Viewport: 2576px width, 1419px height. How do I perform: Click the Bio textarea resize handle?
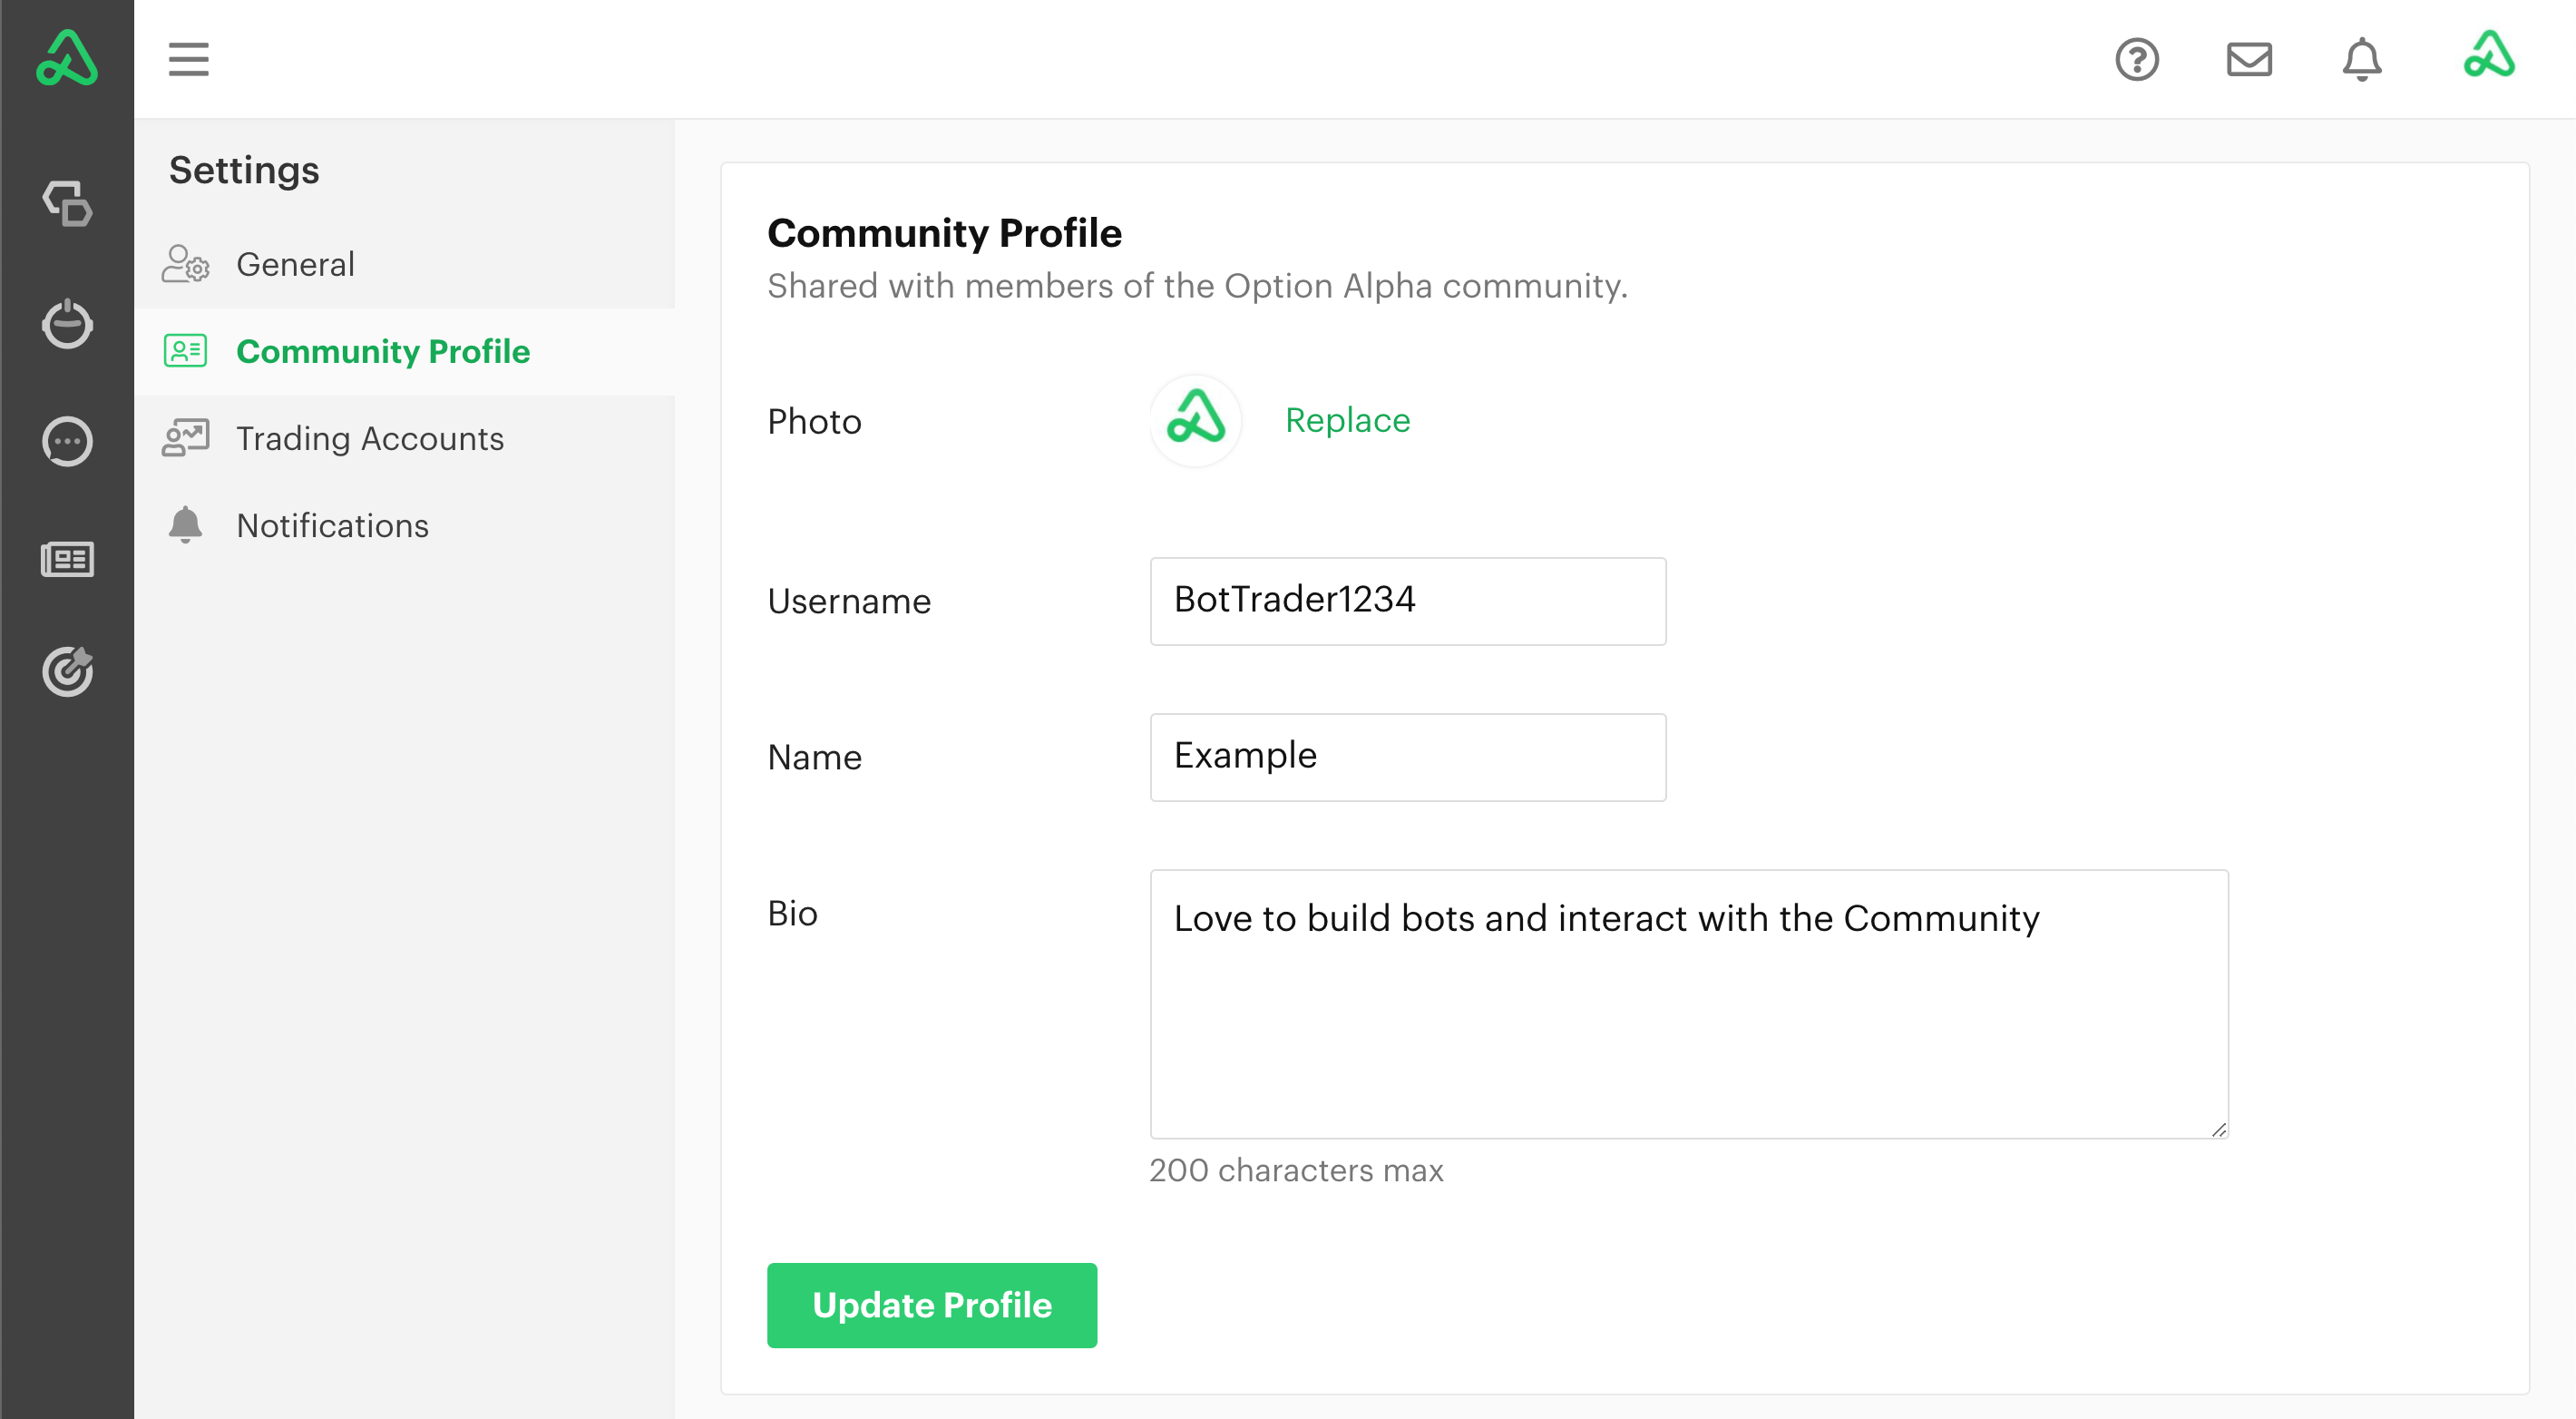[2218, 1128]
